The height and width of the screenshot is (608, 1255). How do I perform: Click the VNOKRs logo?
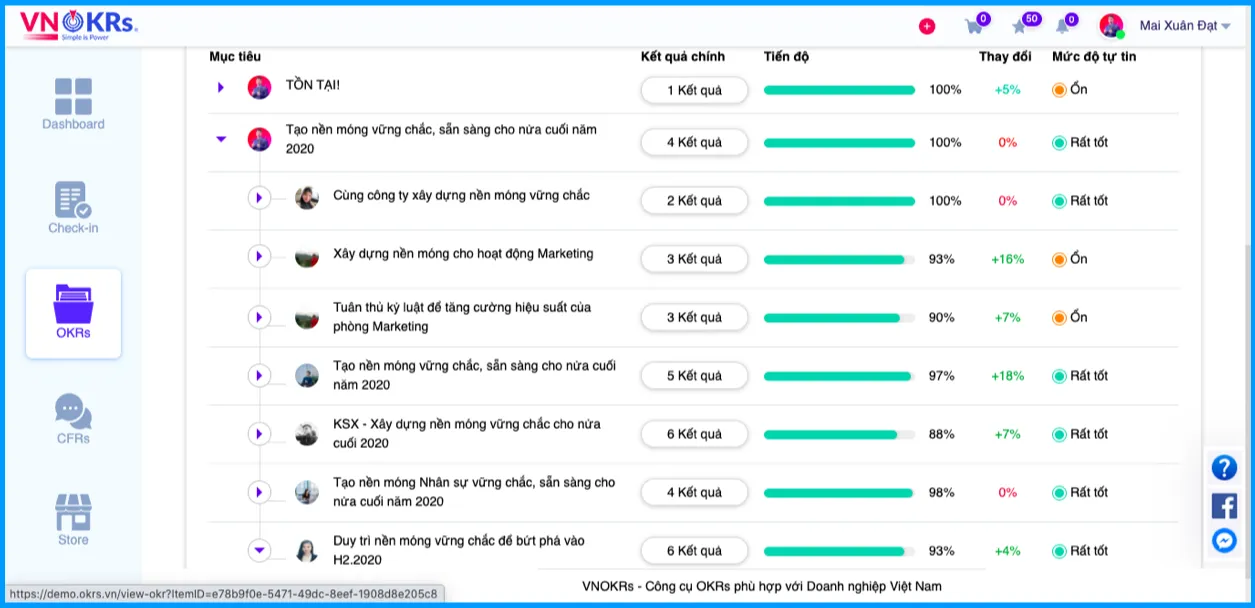click(79, 25)
